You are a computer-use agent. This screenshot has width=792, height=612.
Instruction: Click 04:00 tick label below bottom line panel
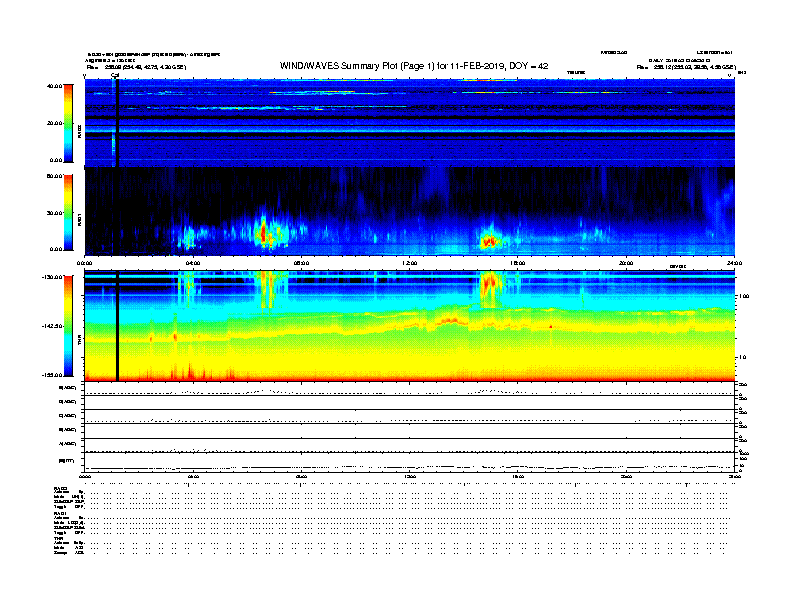click(193, 477)
